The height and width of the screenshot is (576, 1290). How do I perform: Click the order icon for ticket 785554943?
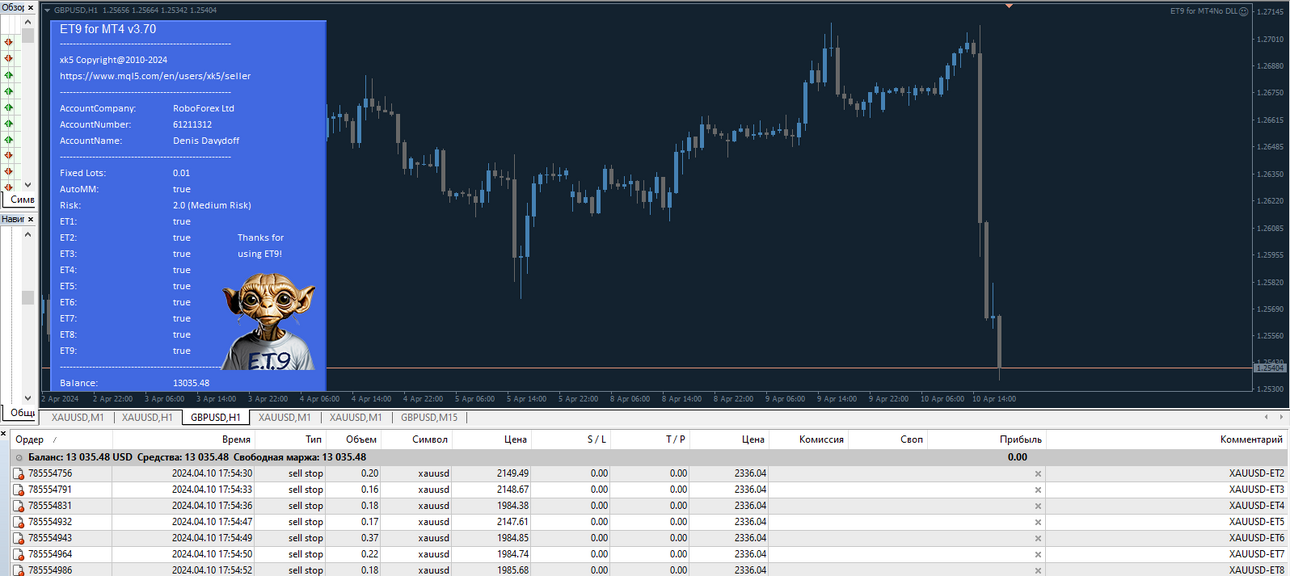pos(18,538)
